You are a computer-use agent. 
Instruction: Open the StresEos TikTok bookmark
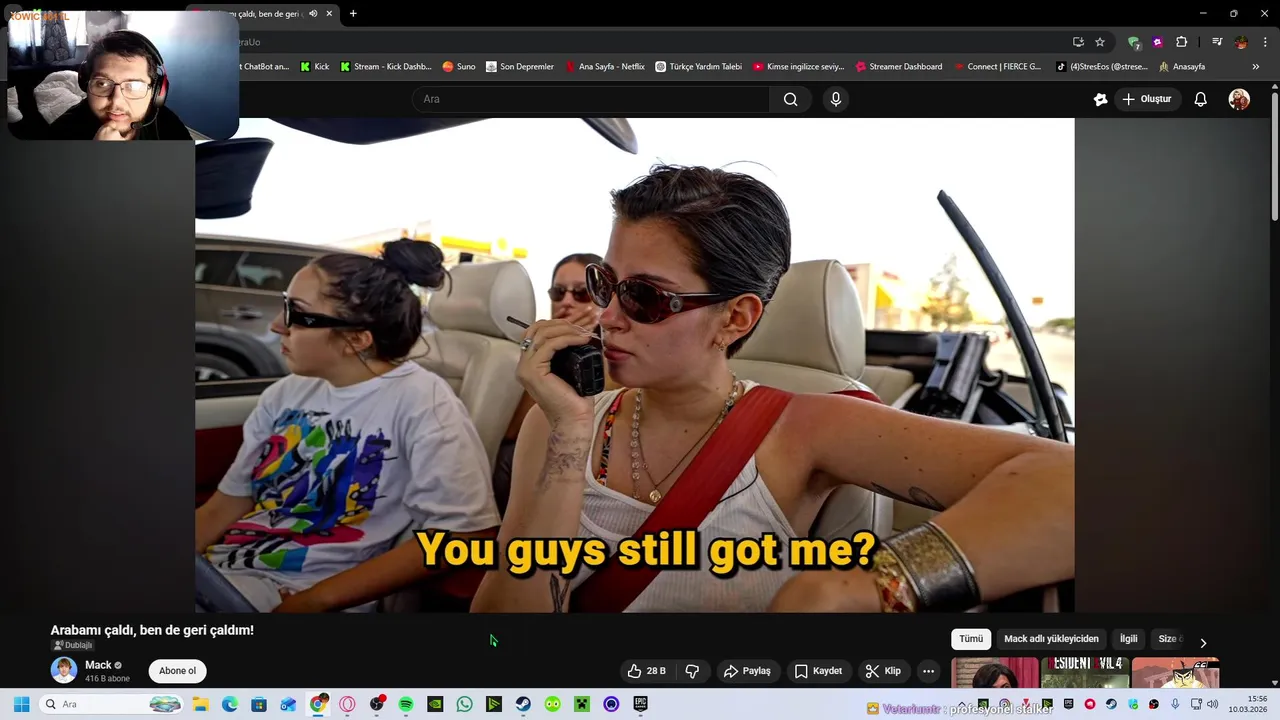pos(1102,67)
